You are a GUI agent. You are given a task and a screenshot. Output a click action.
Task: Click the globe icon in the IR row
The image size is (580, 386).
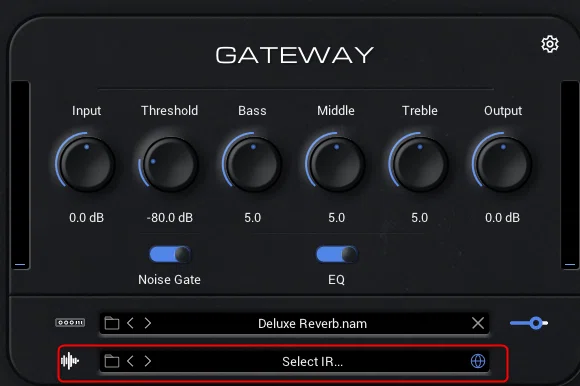pos(478,361)
